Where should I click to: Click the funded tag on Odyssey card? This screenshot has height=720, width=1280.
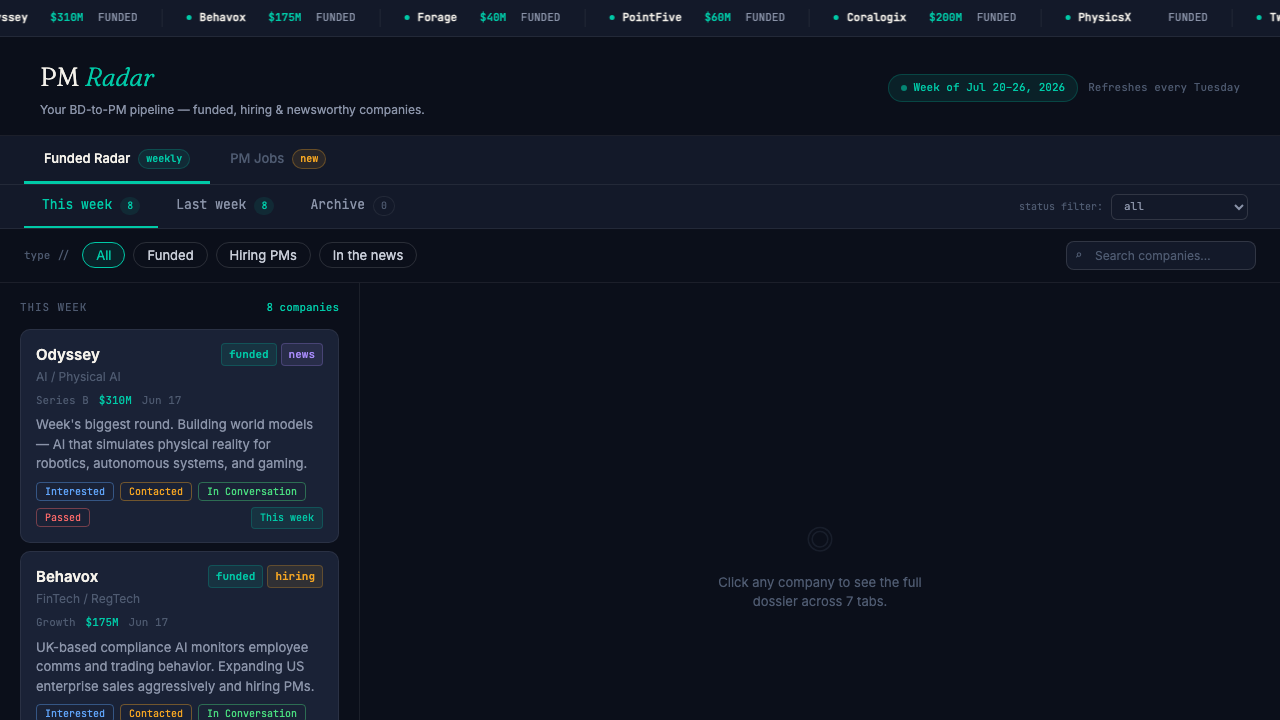coord(249,355)
